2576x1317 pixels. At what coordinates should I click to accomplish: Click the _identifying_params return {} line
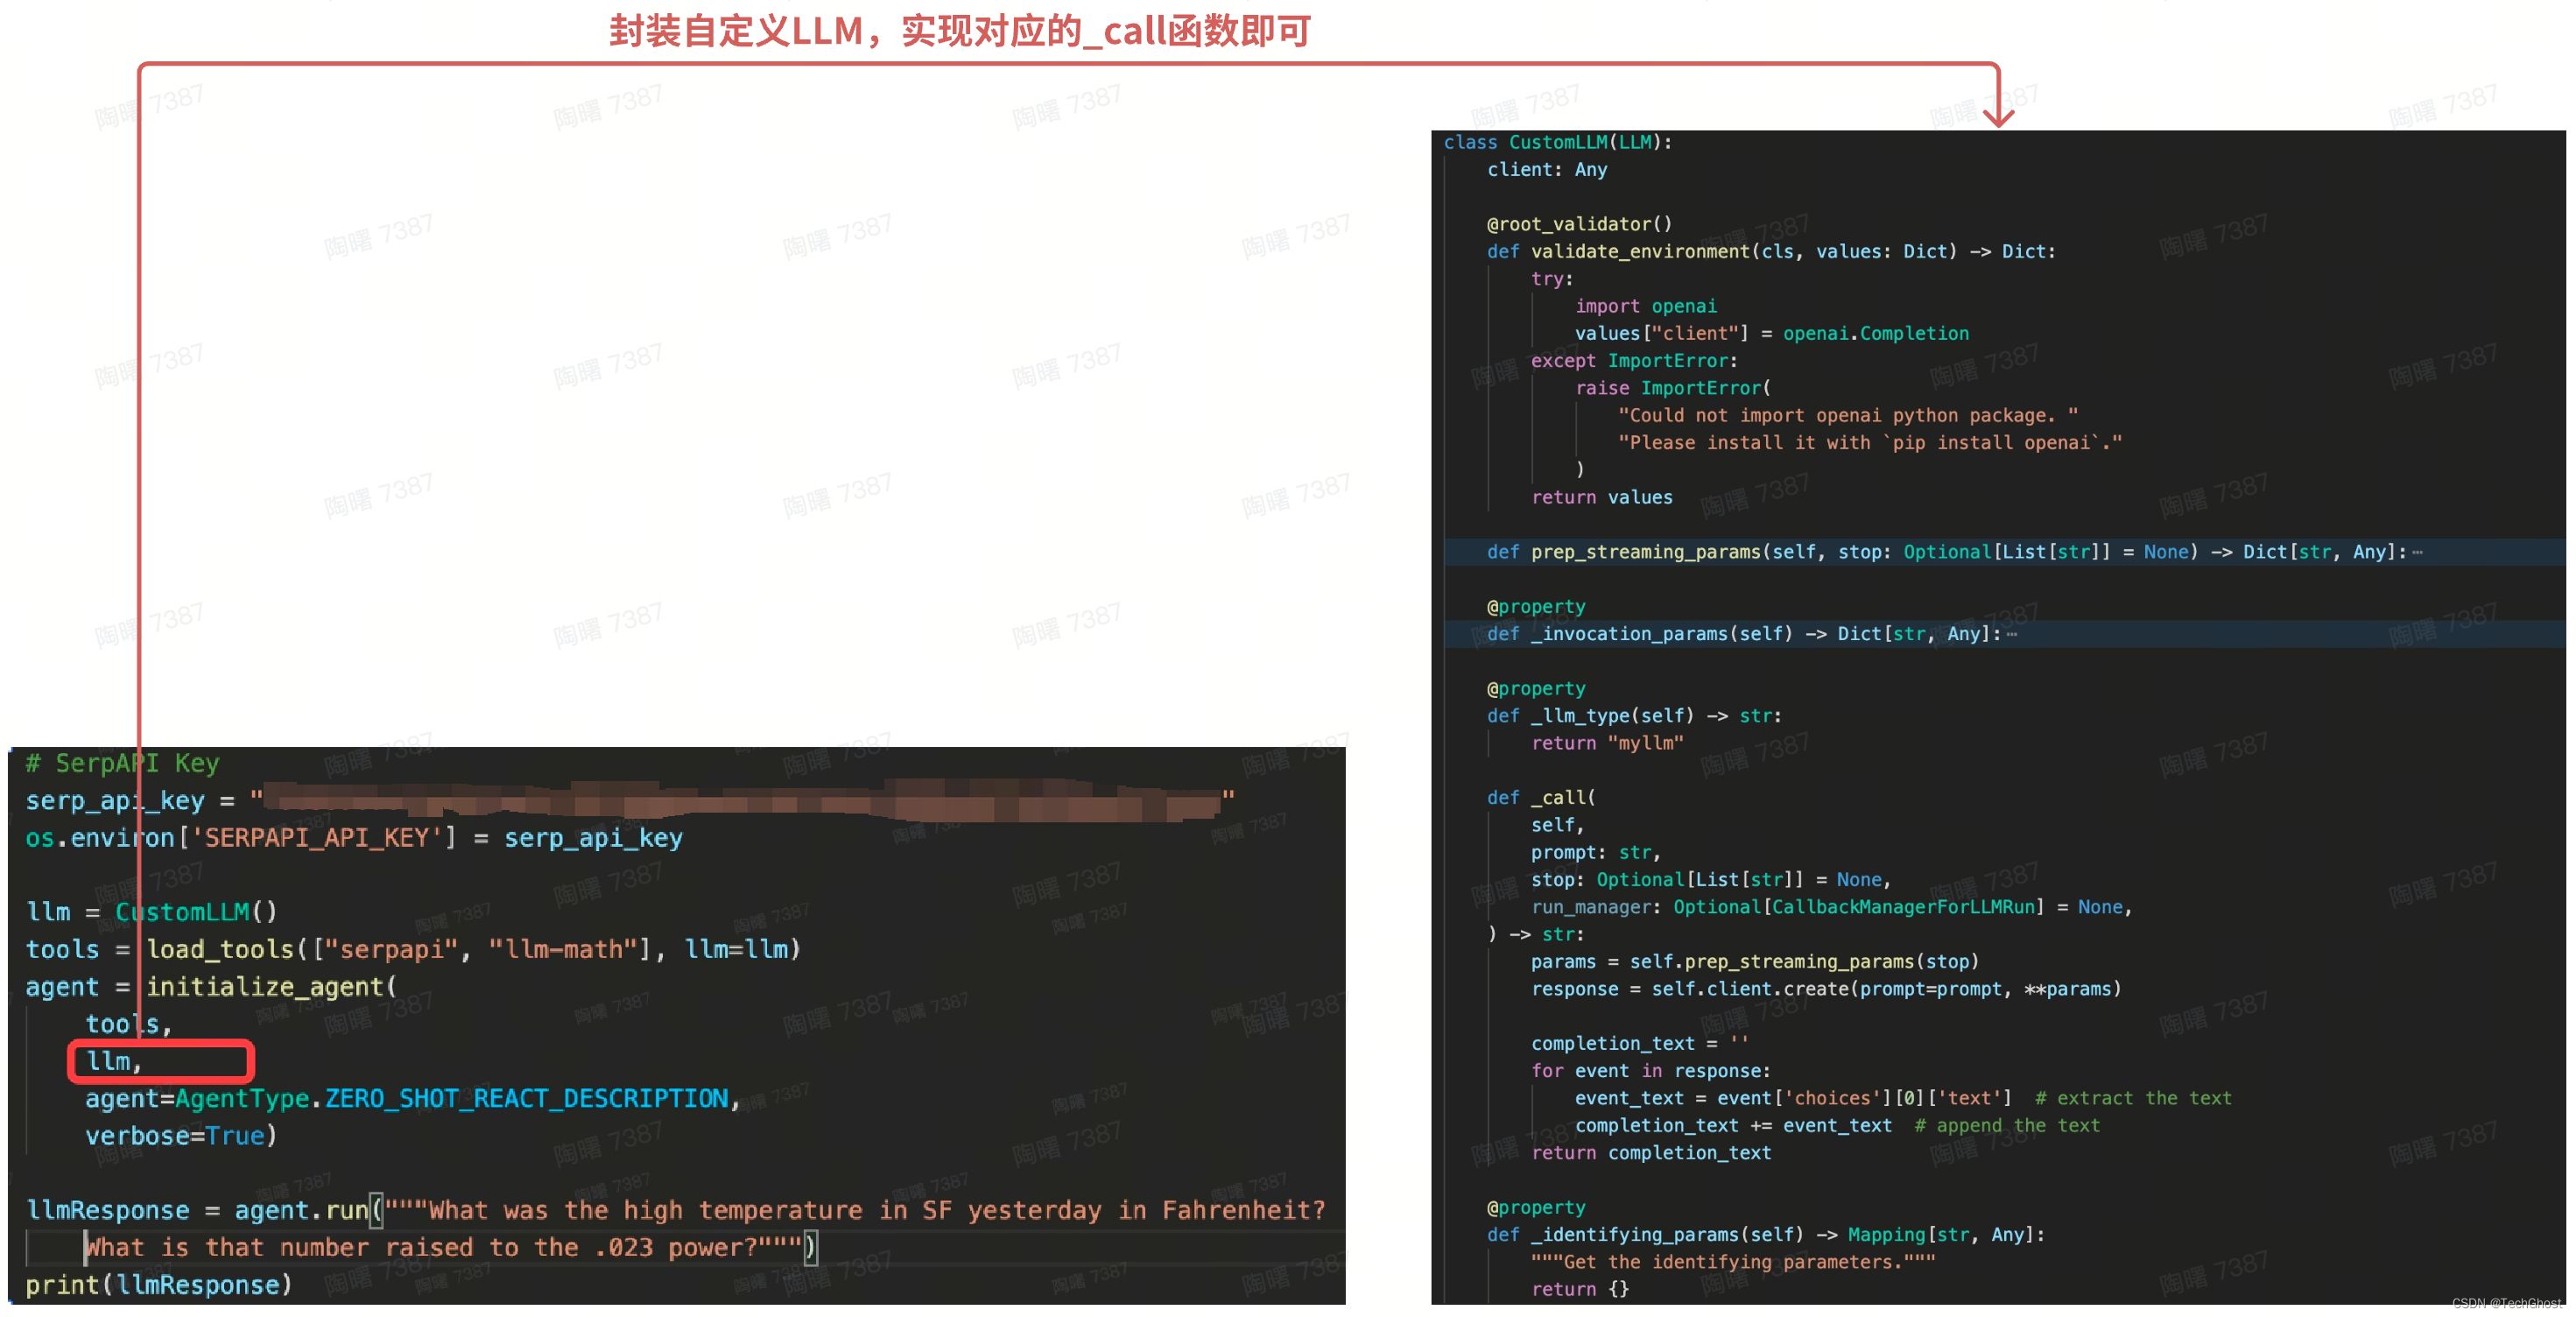(x=1580, y=1289)
